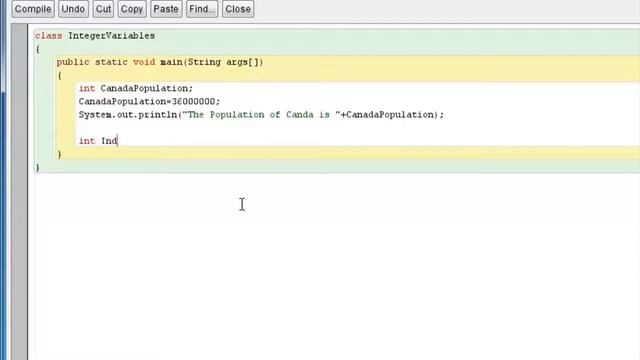This screenshot has width=640, height=360.
Task: Click the System.out.println statement line
Action: [x=261, y=115]
